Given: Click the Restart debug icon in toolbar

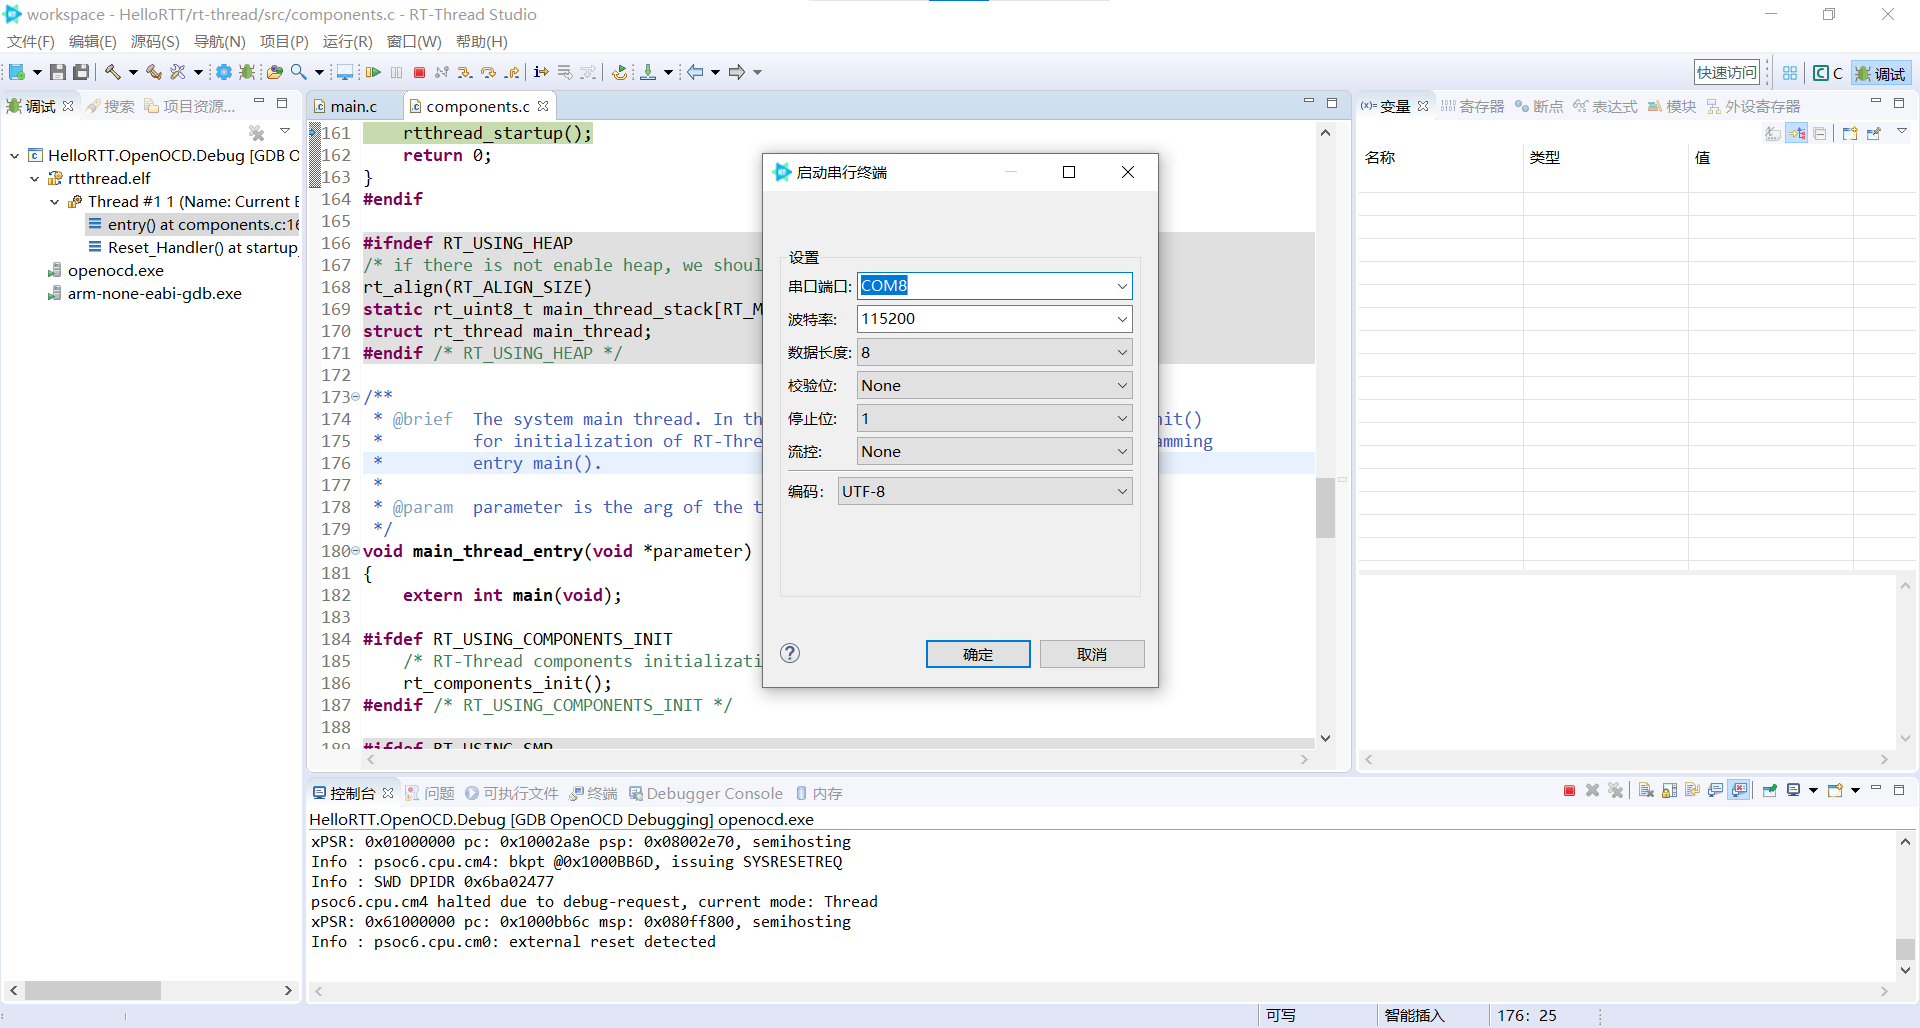Looking at the screenshot, I should [x=620, y=72].
